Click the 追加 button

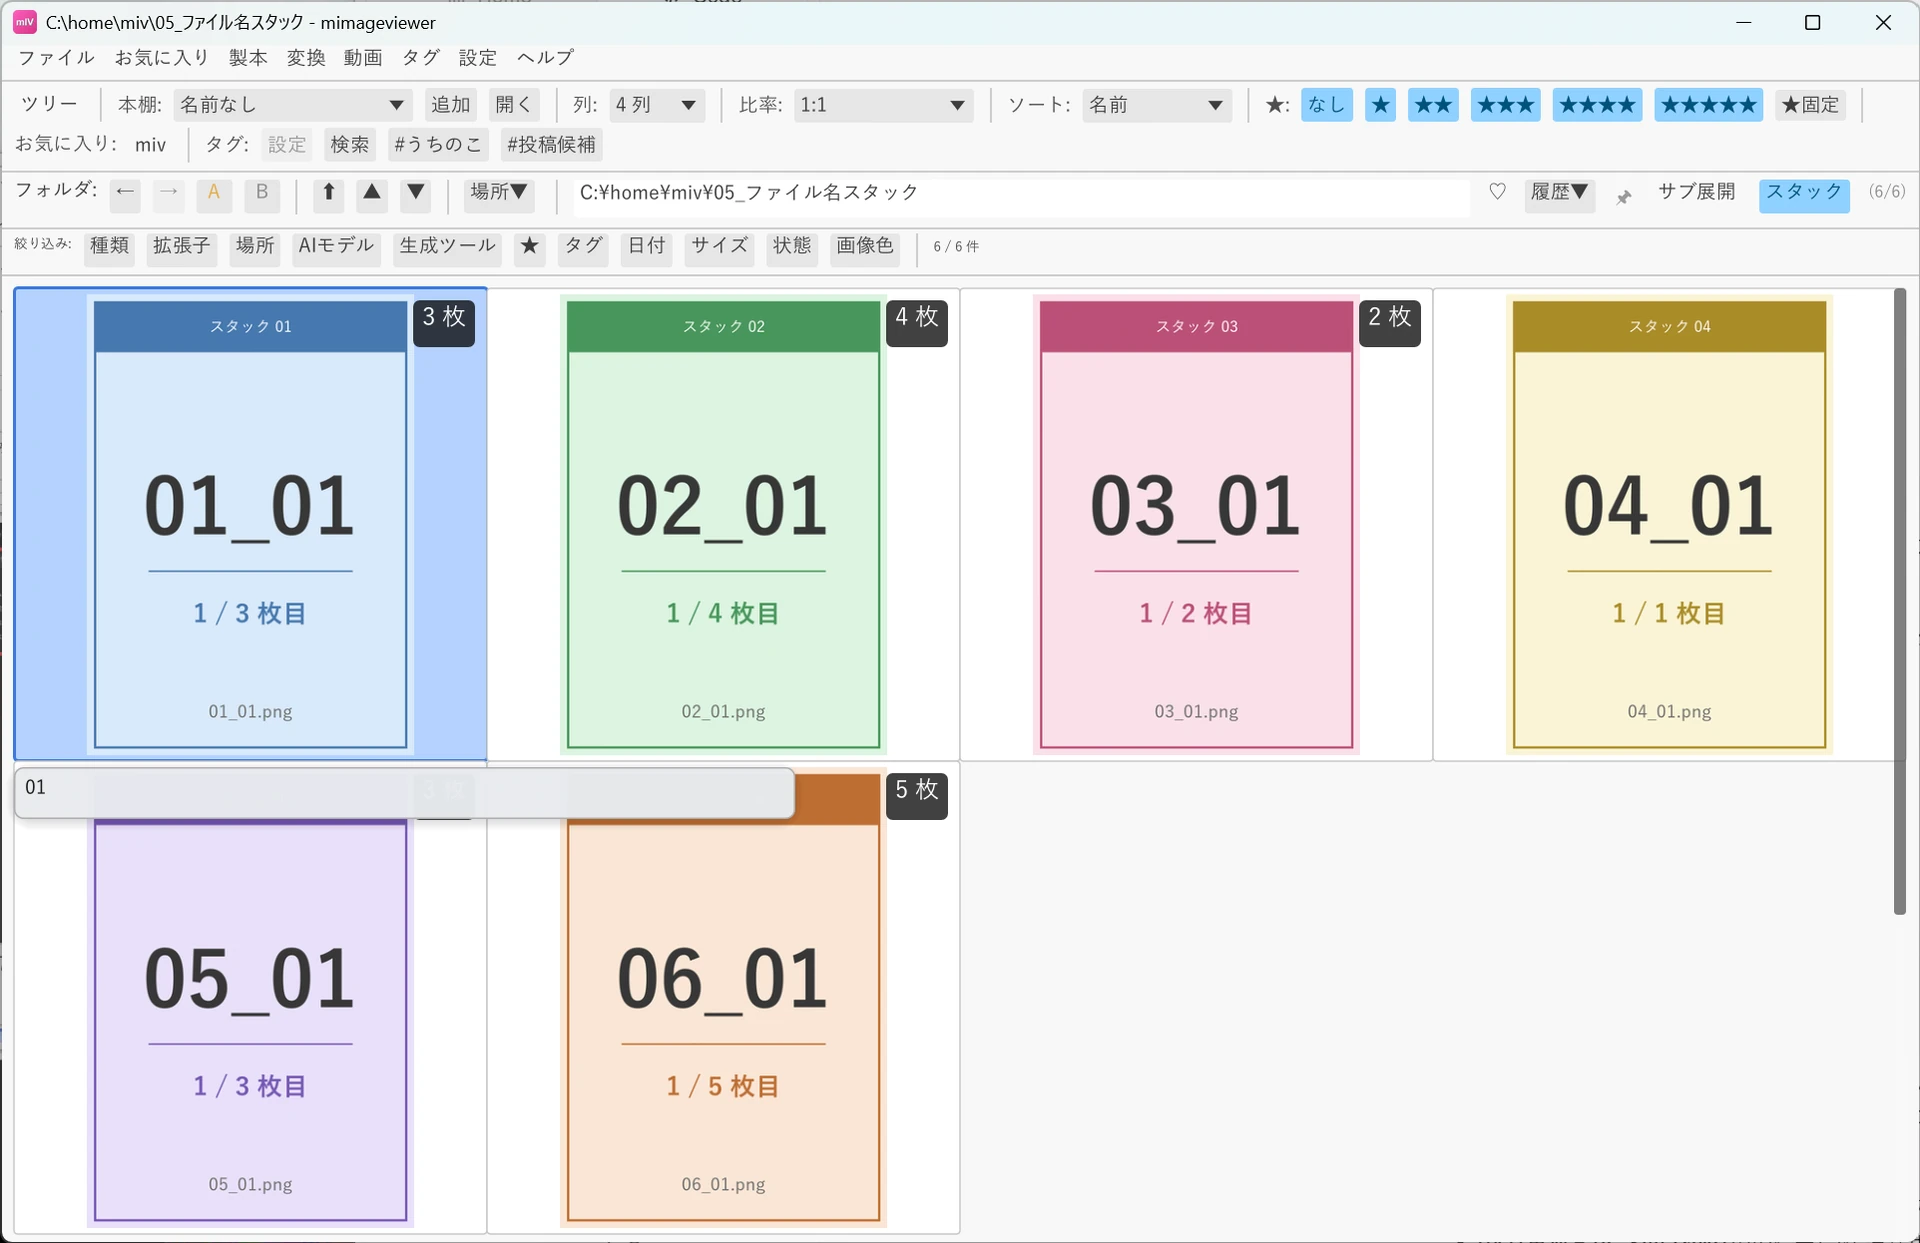(x=450, y=105)
